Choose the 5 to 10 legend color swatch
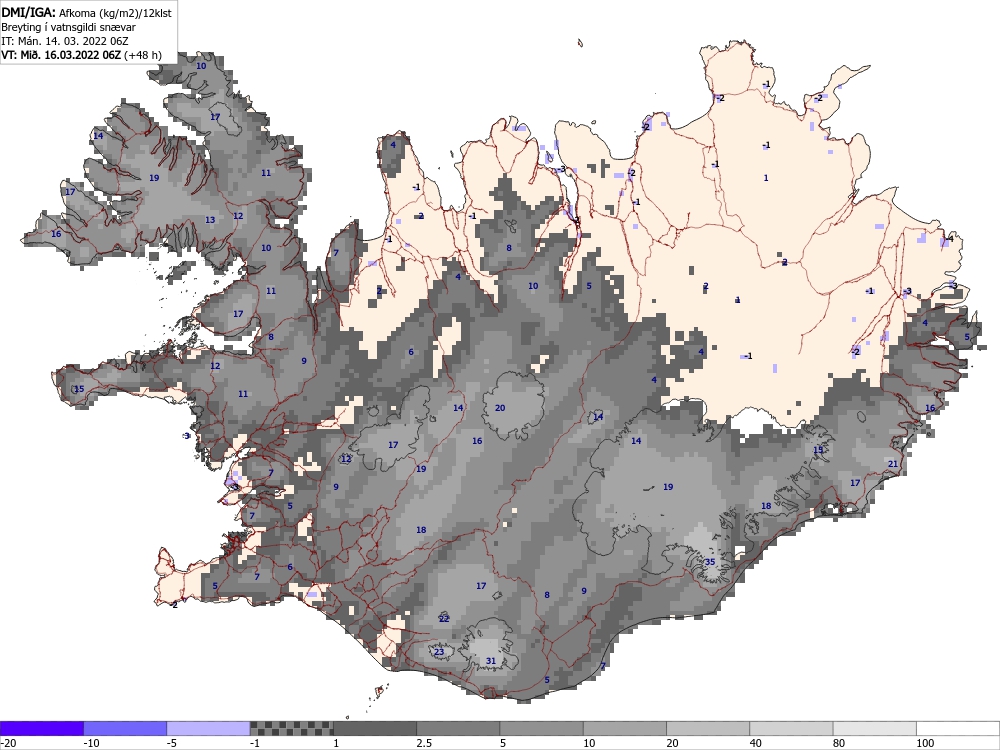The height and width of the screenshot is (750, 1000). click(x=541, y=728)
